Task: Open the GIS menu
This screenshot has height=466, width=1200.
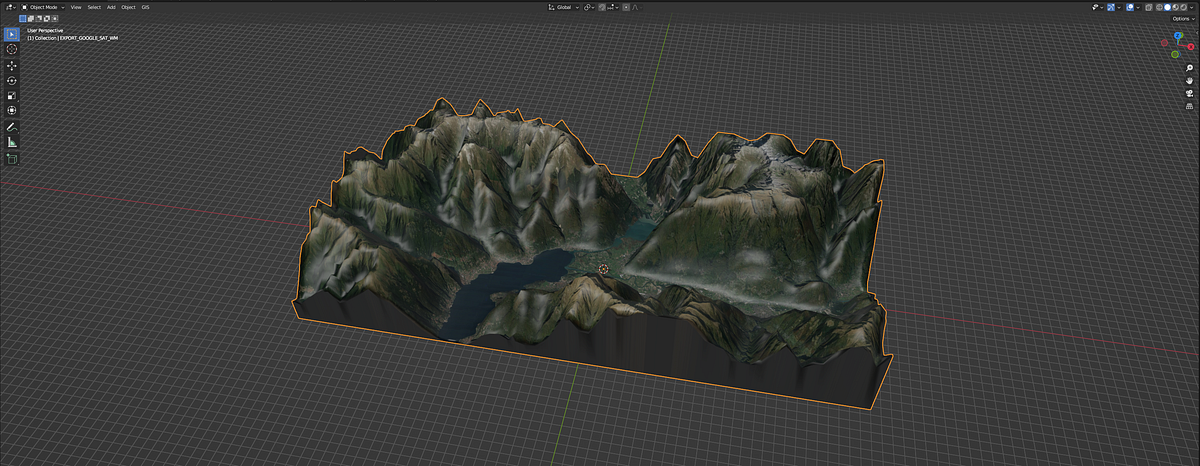Action: tap(145, 7)
